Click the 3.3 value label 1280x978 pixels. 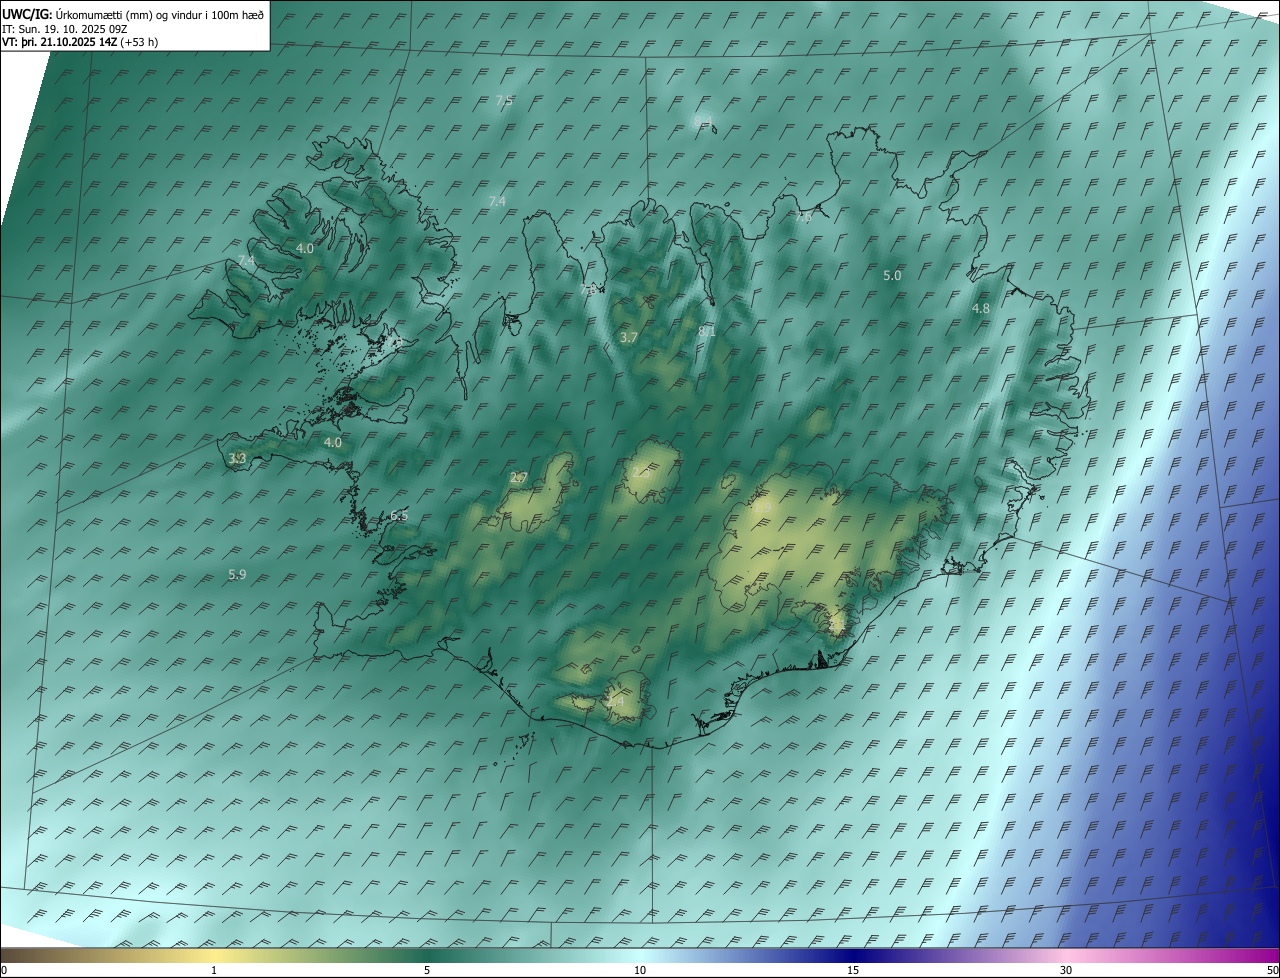(x=237, y=459)
